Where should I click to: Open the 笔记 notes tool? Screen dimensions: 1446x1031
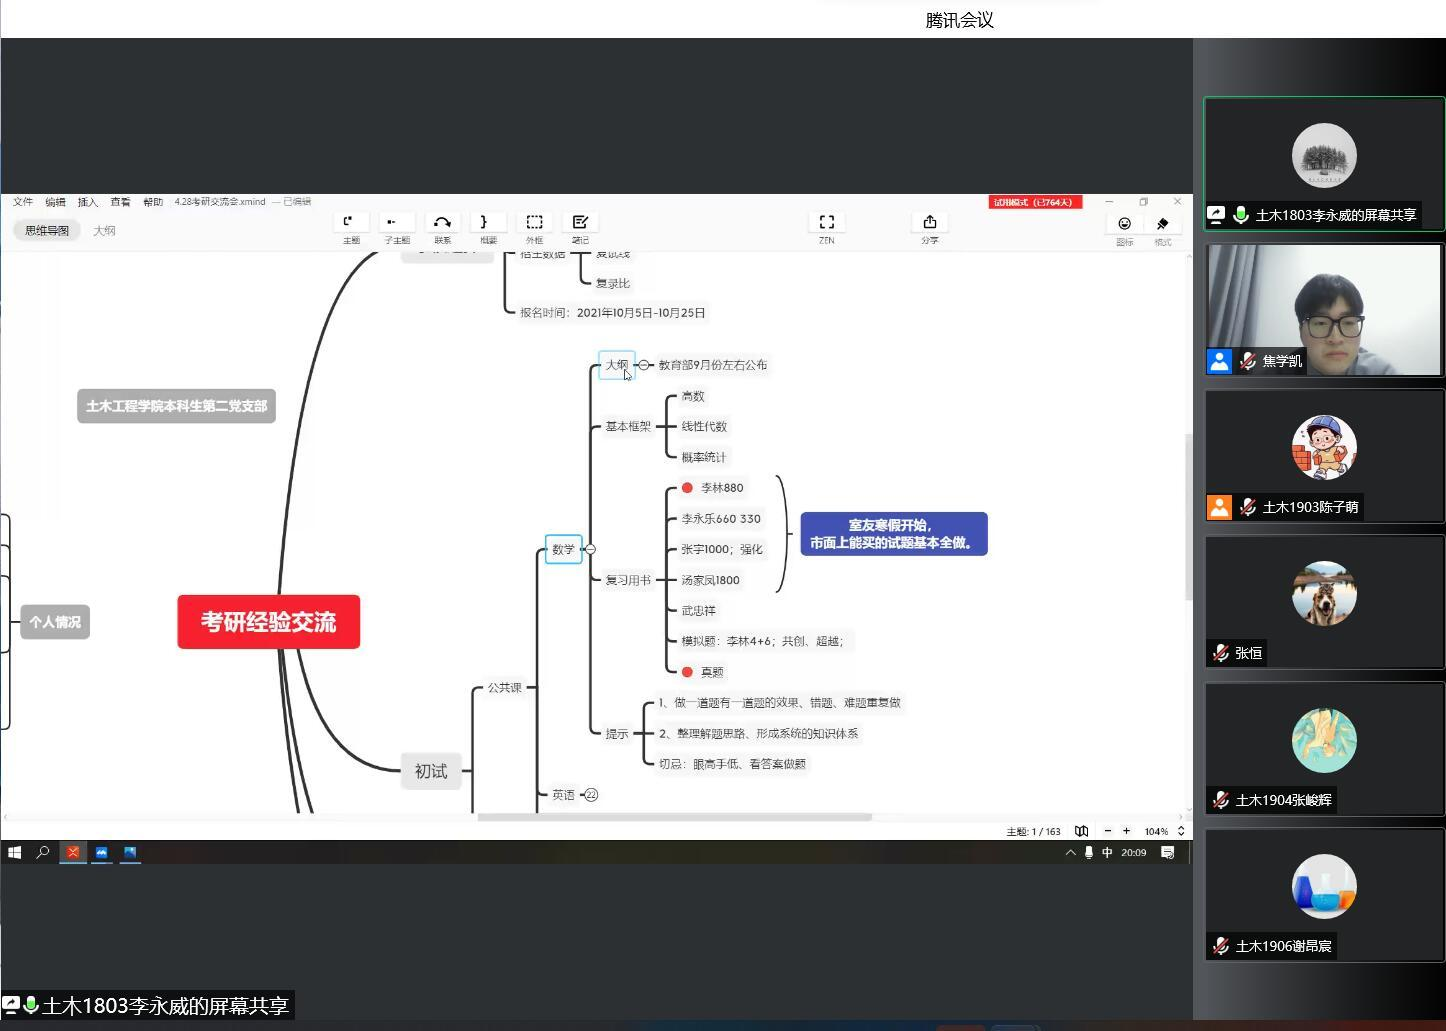point(580,223)
